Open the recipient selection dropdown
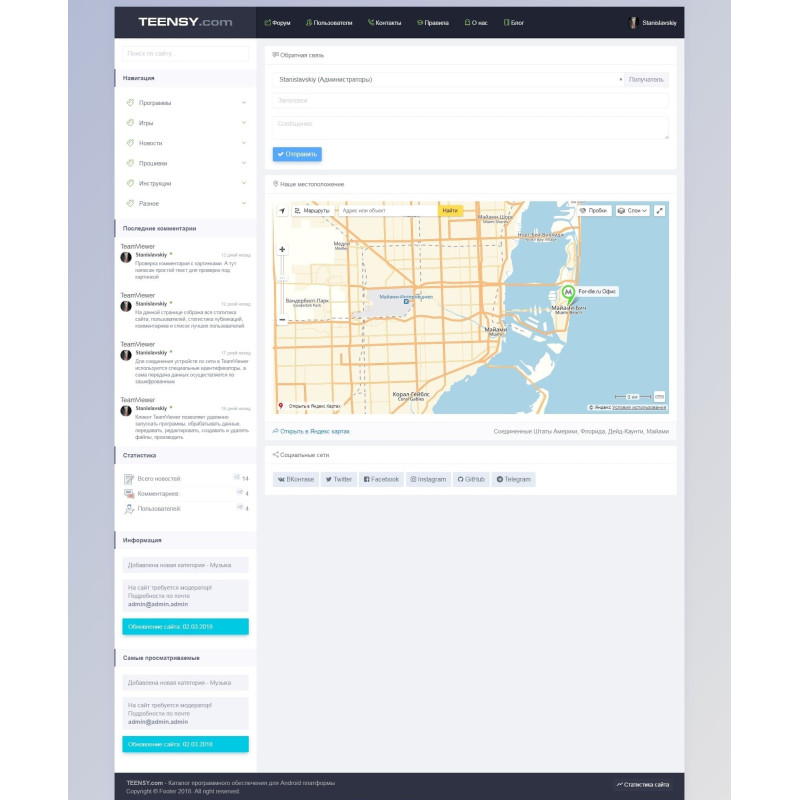The width and height of the screenshot is (800, 800). pos(448,79)
